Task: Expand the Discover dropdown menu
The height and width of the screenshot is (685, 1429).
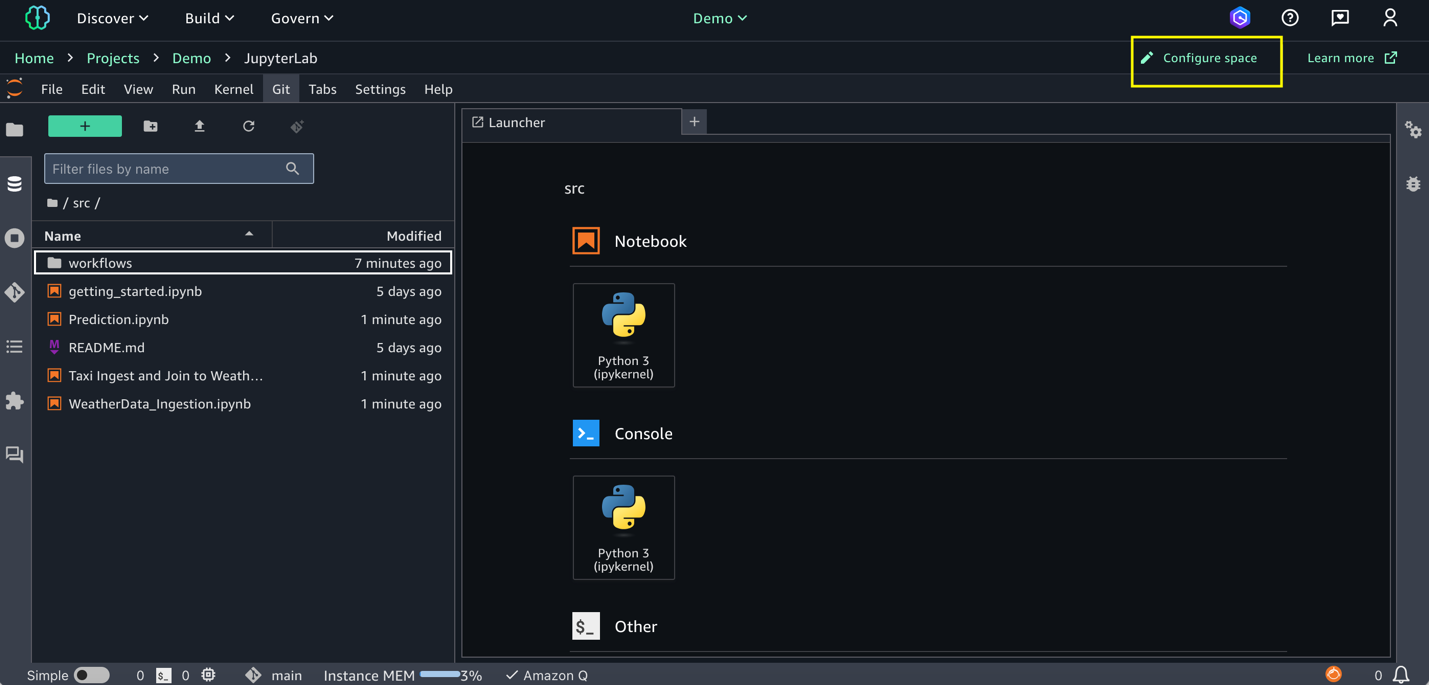Action: (x=112, y=18)
